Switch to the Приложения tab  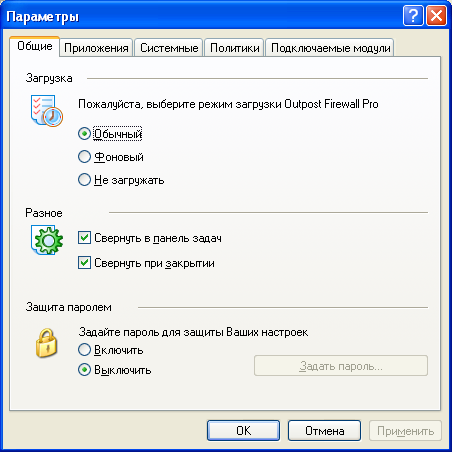click(x=96, y=48)
